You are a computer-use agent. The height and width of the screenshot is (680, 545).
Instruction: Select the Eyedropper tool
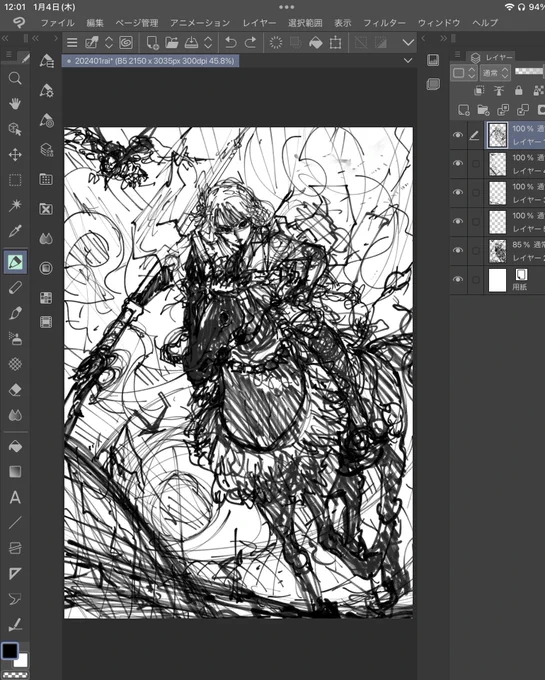[x=15, y=231]
